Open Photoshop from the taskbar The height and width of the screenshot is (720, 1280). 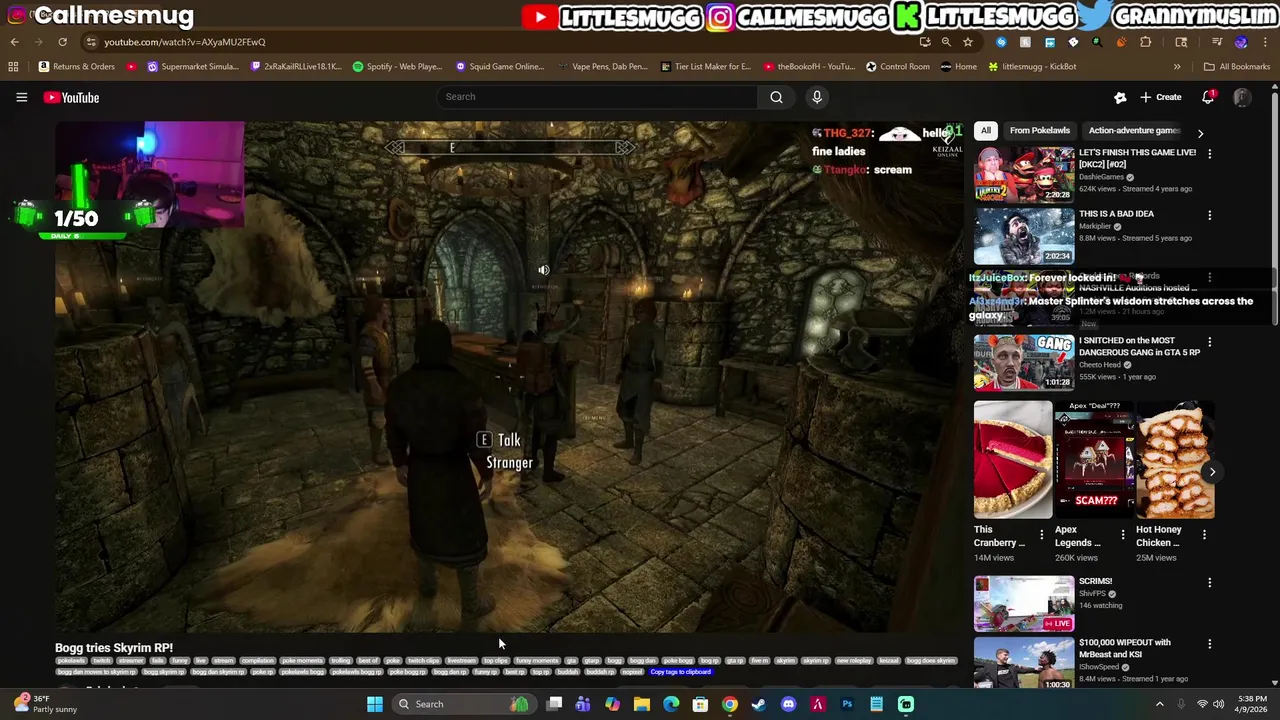pos(847,704)
